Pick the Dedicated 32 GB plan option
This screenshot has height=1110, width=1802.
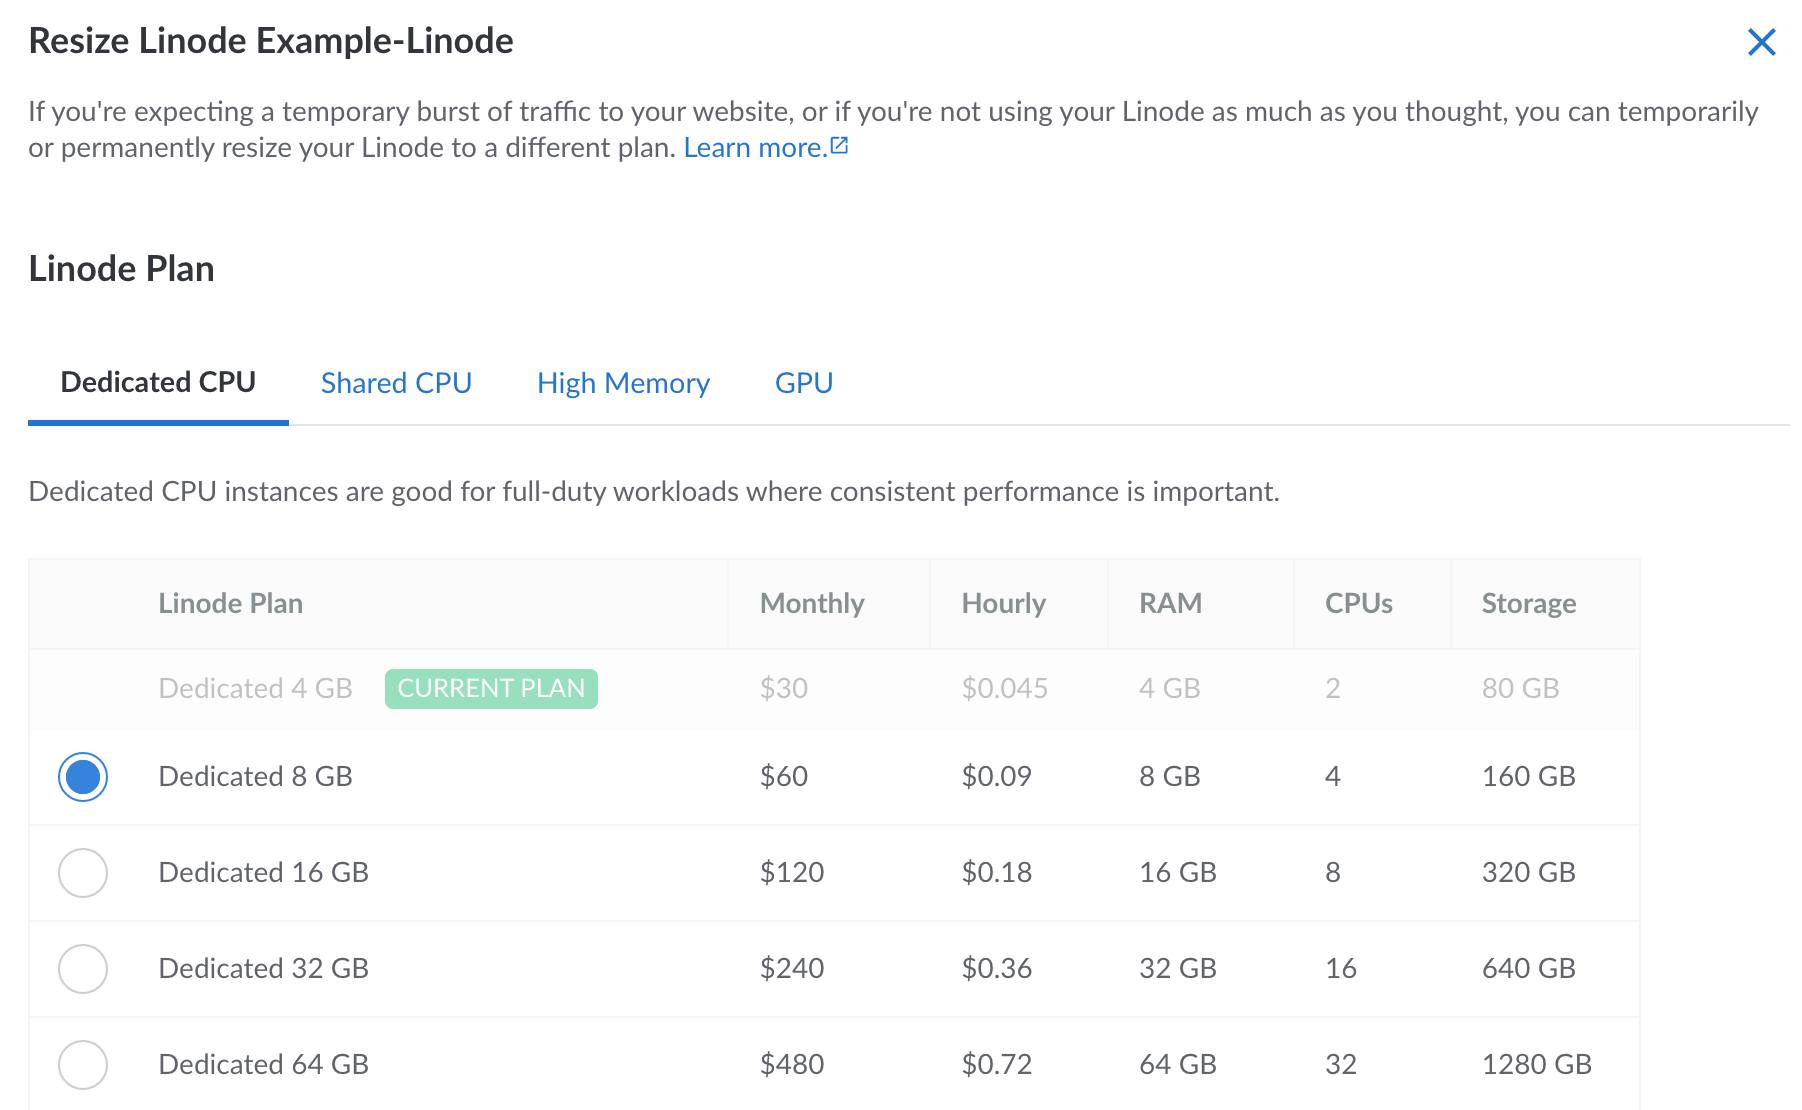(84, 968)
